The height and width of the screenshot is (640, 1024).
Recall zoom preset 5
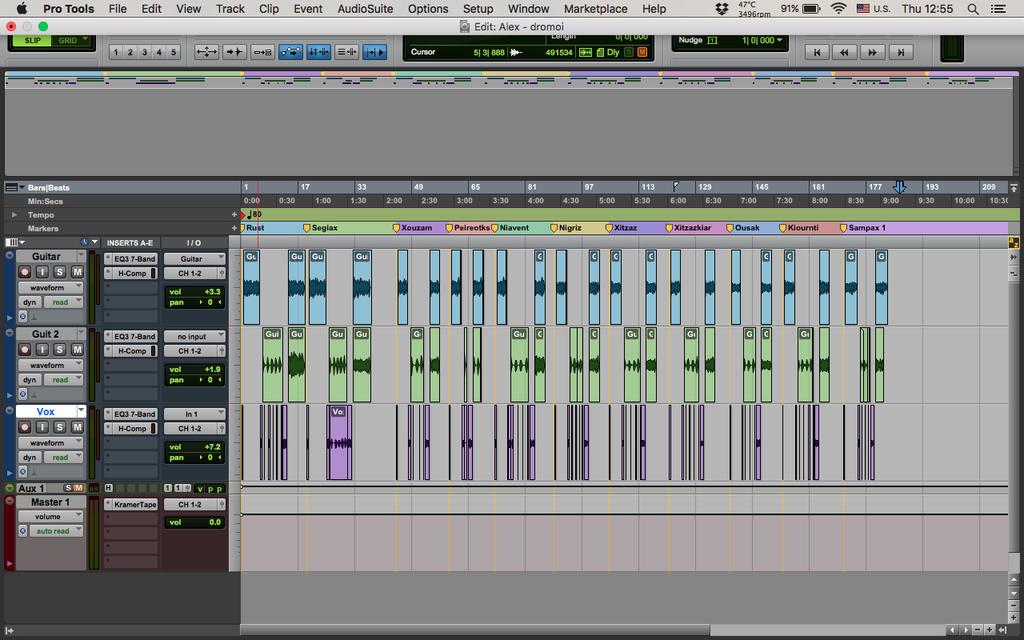173,52
